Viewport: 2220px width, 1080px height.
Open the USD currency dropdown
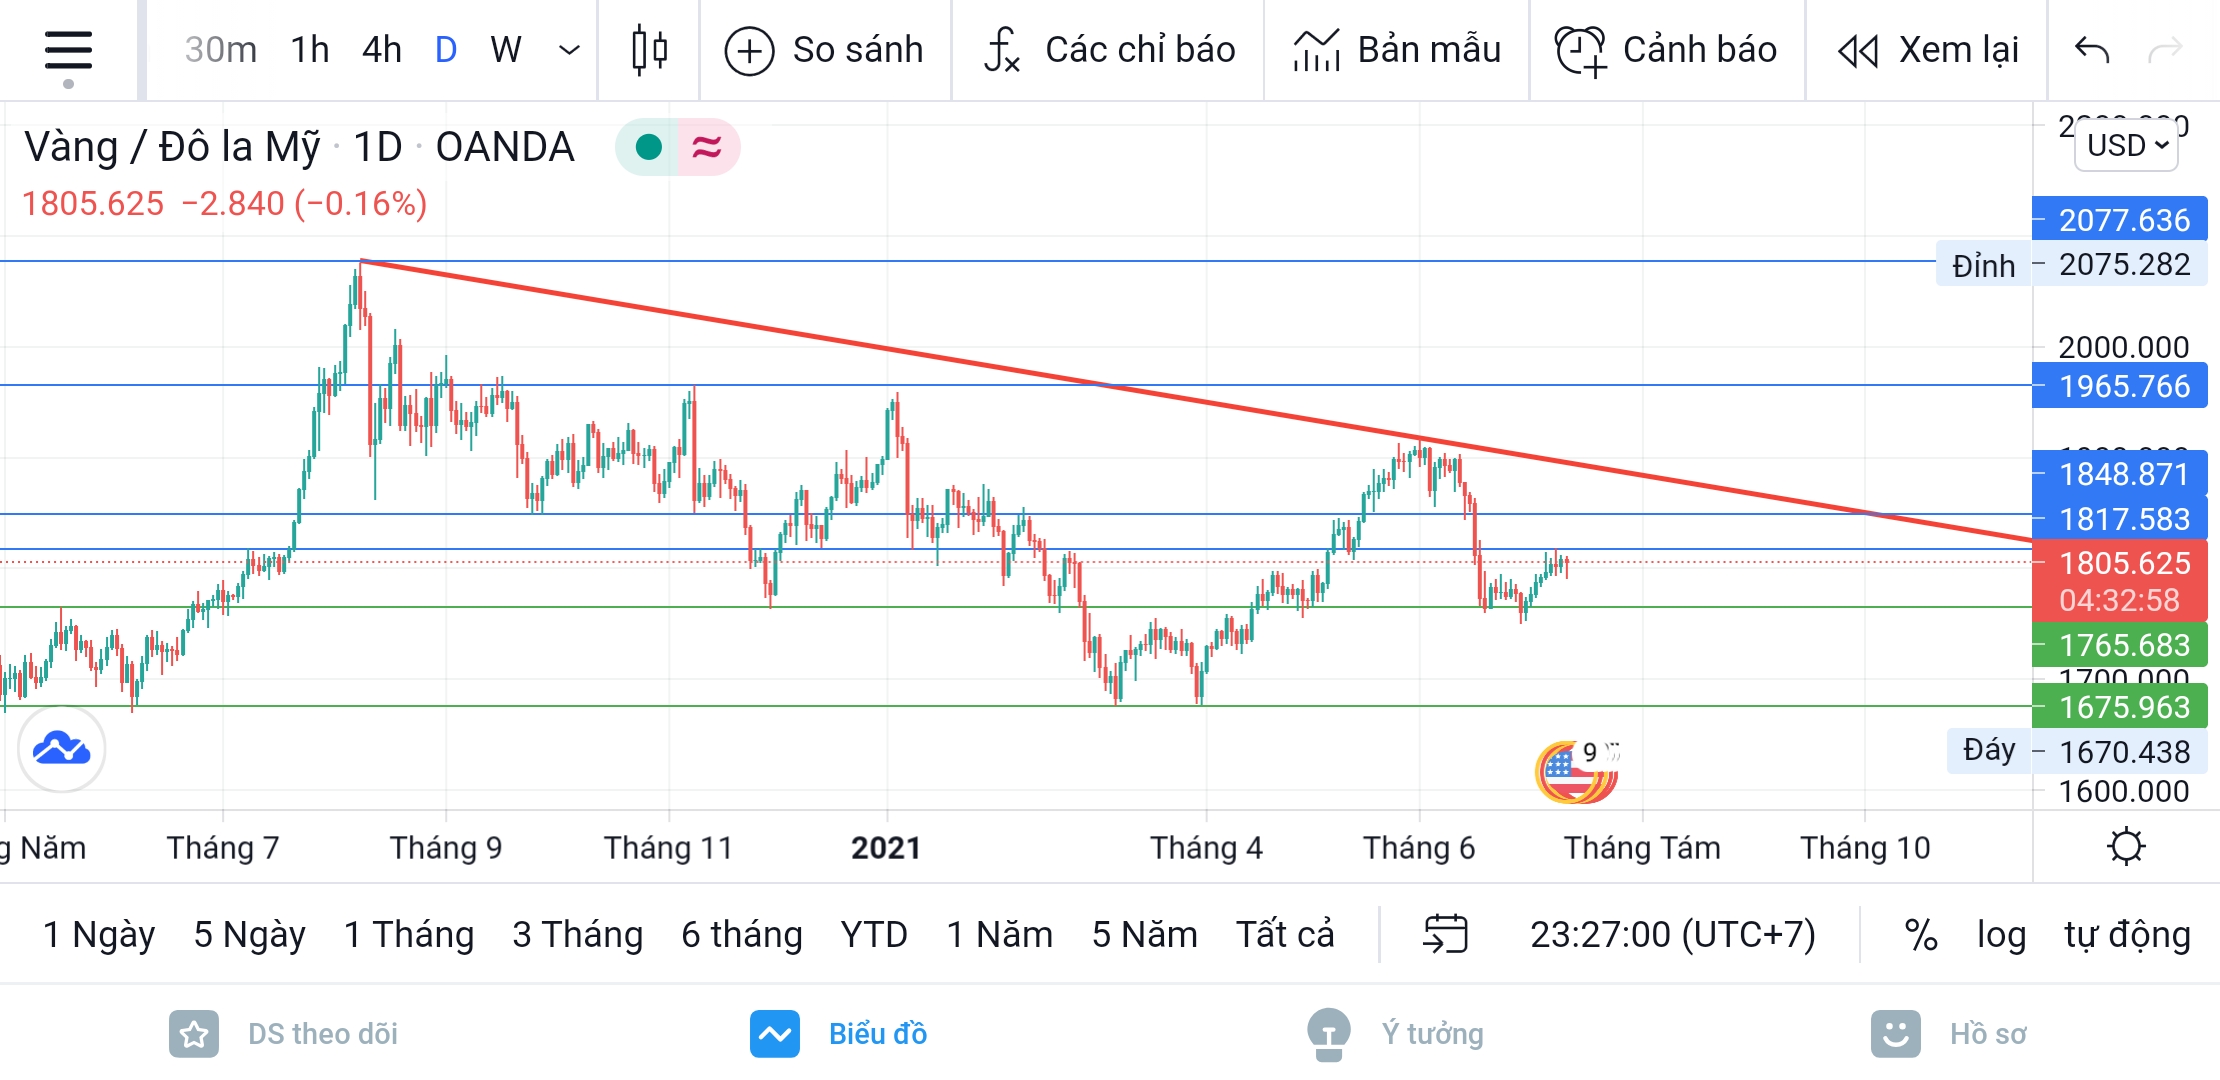click(2127, 146)
